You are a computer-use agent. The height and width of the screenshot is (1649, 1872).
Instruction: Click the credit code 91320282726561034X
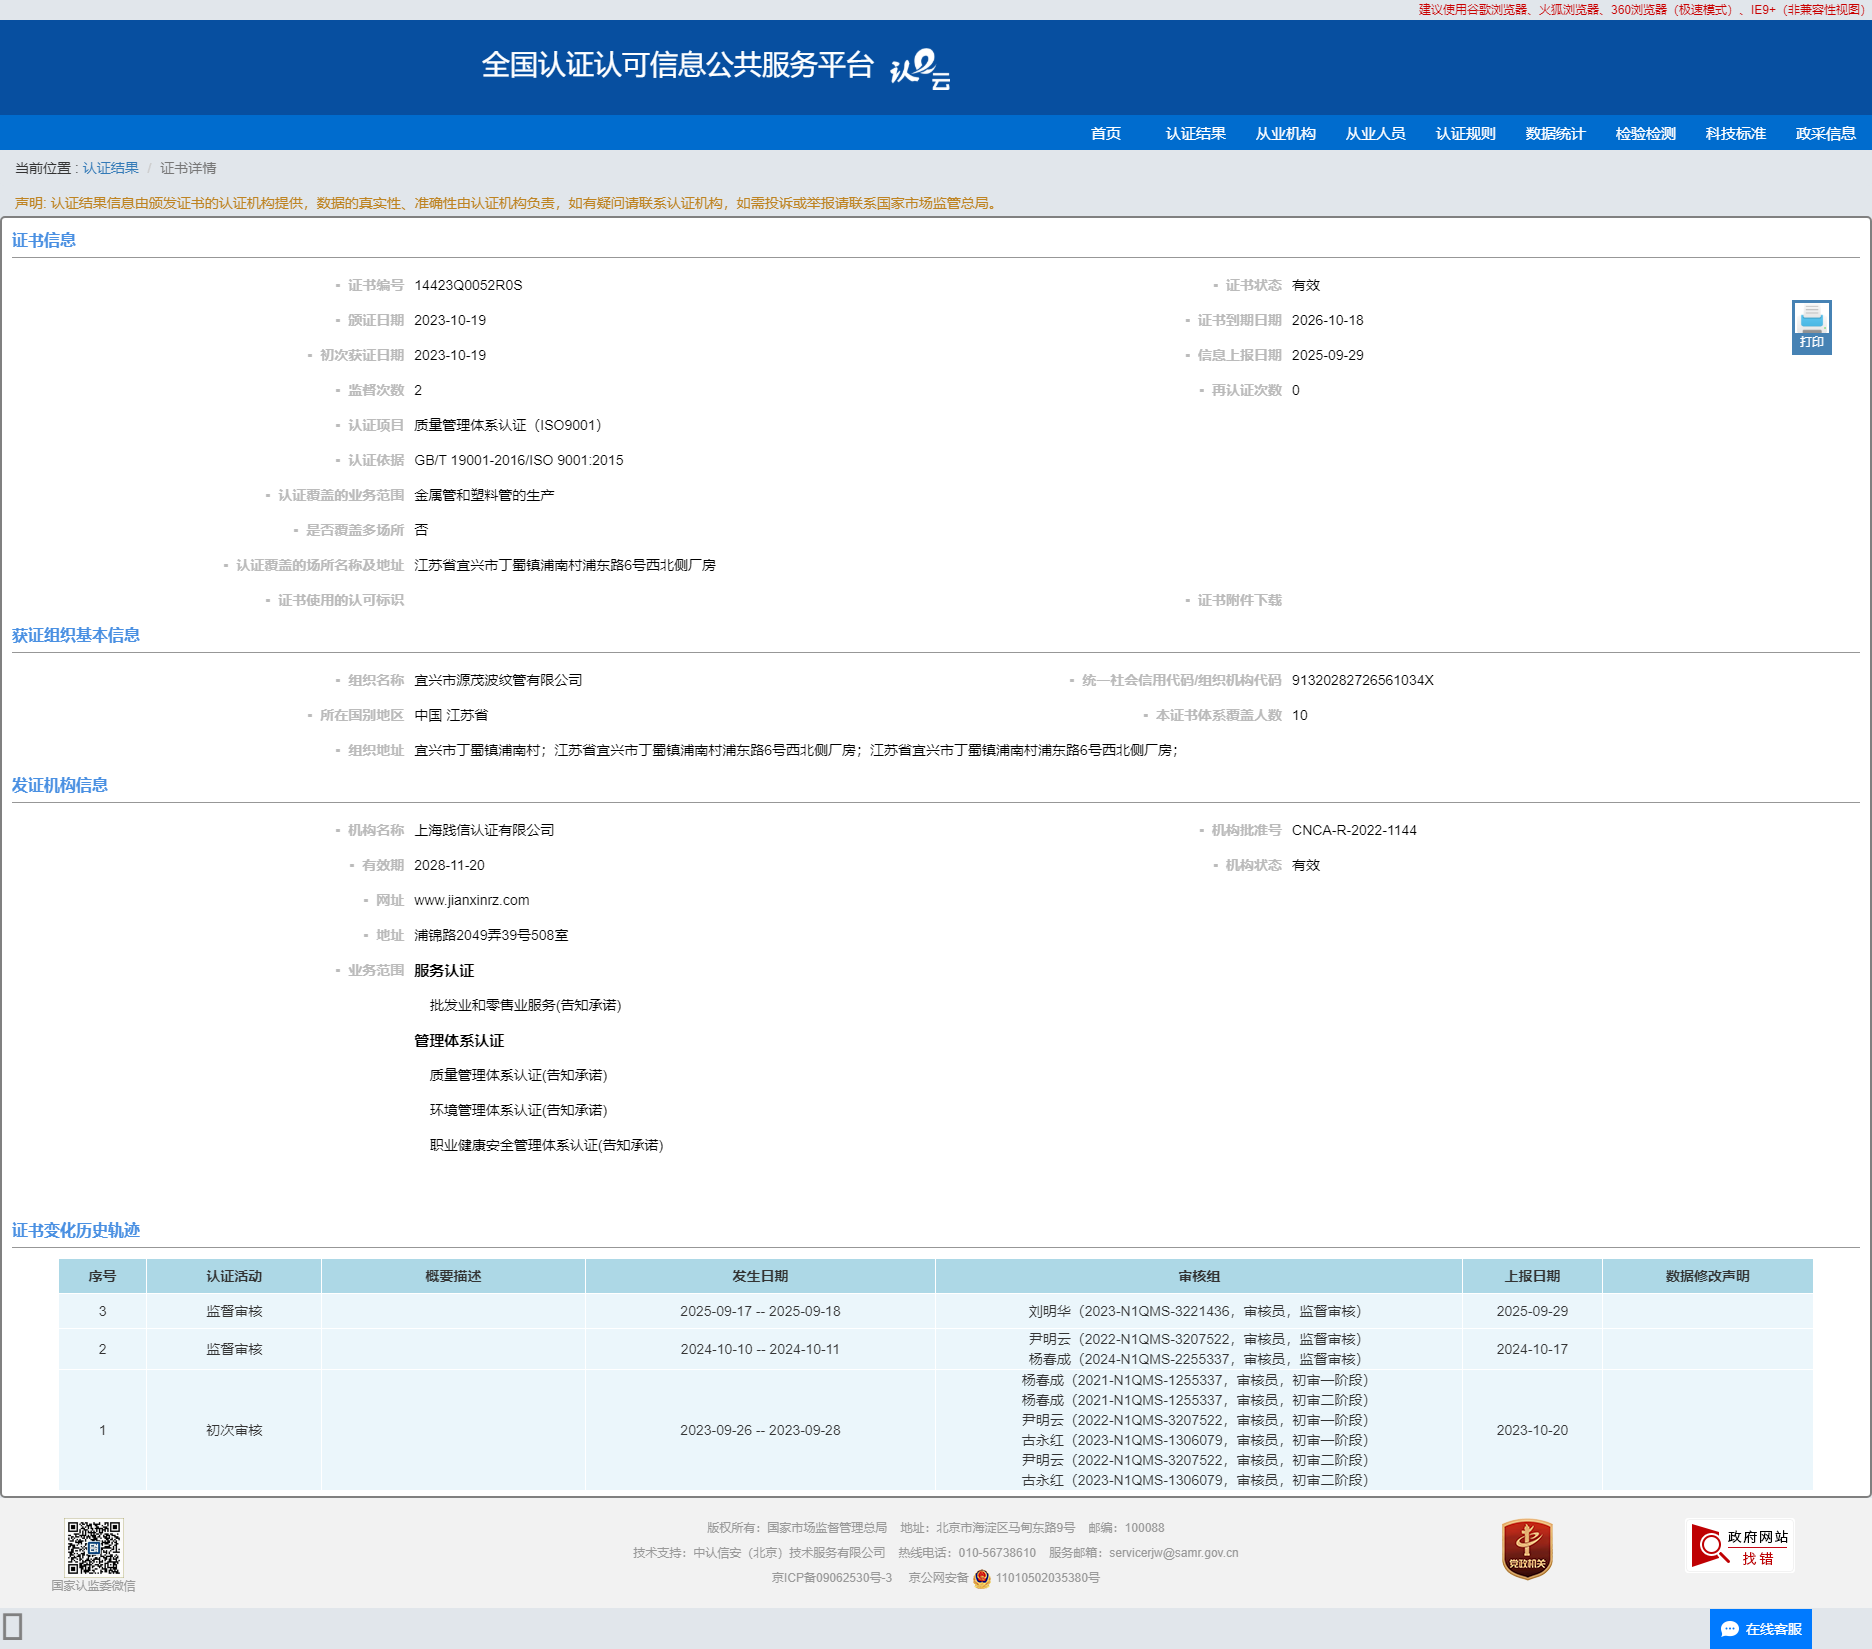coord(1362,680)
